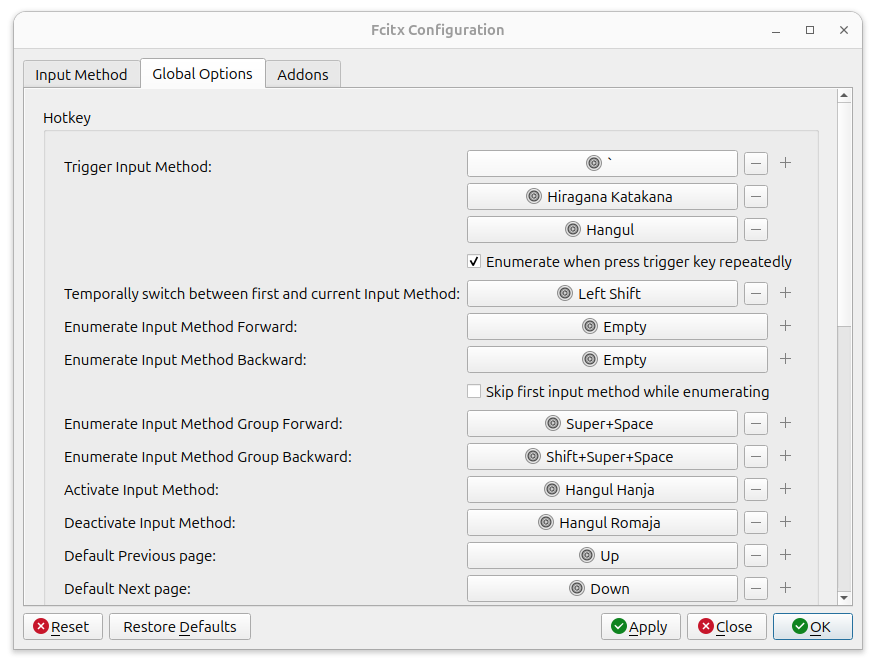Change the Shift+Super+Space key binding
The image size is (876, 666).
tap(602, 456)
